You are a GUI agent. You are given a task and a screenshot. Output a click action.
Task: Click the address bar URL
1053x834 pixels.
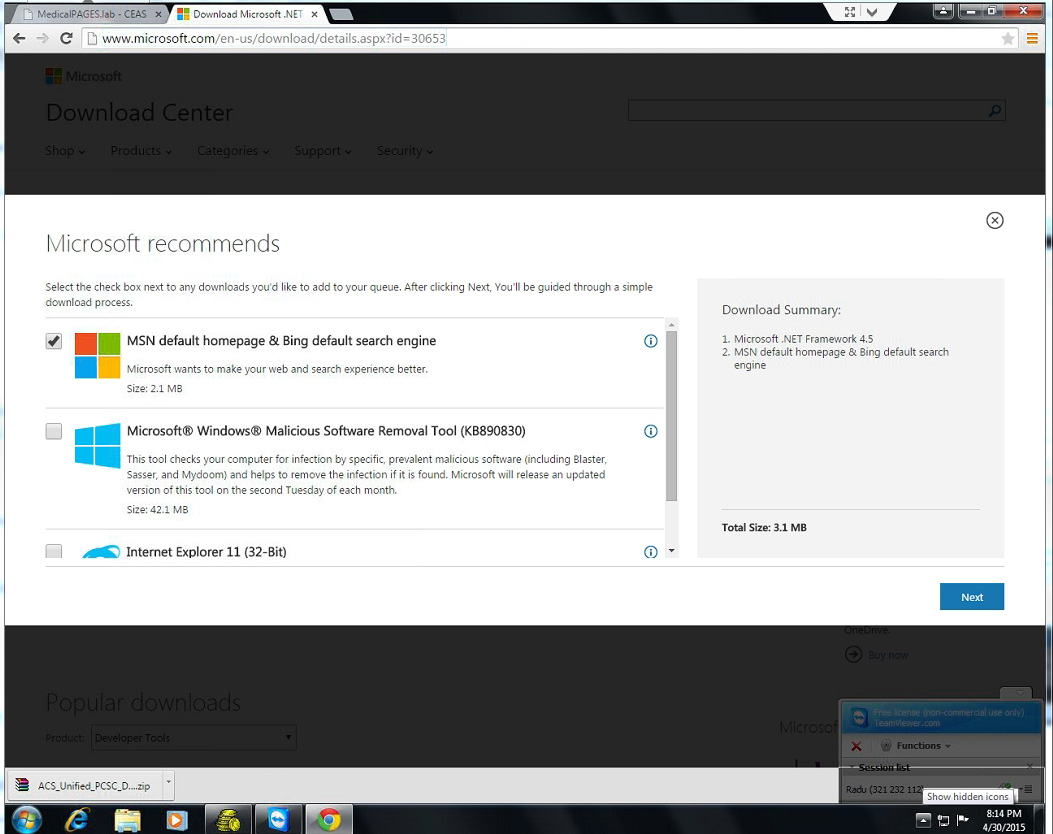[274, 38]
